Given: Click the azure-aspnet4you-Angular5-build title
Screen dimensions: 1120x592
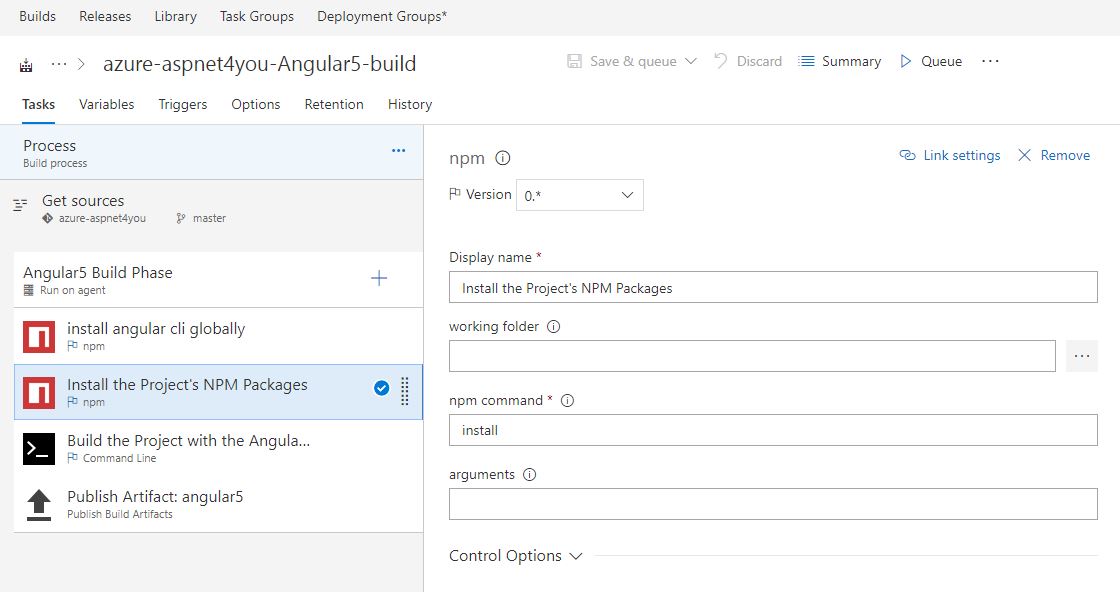Looking at the screenshot, I should coord(260,64).
